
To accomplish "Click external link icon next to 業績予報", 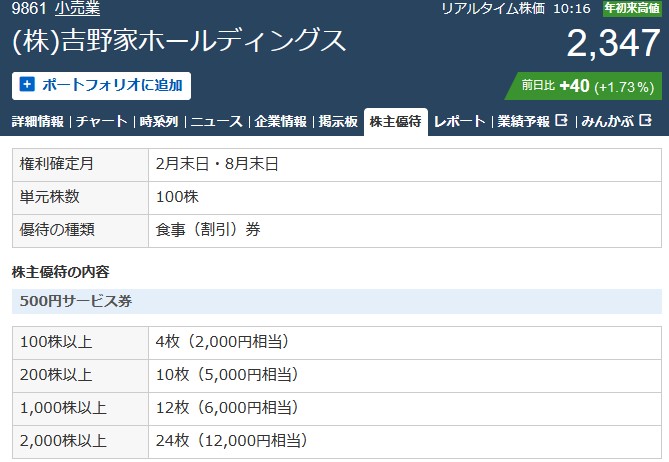I will (x=561, y=121).
